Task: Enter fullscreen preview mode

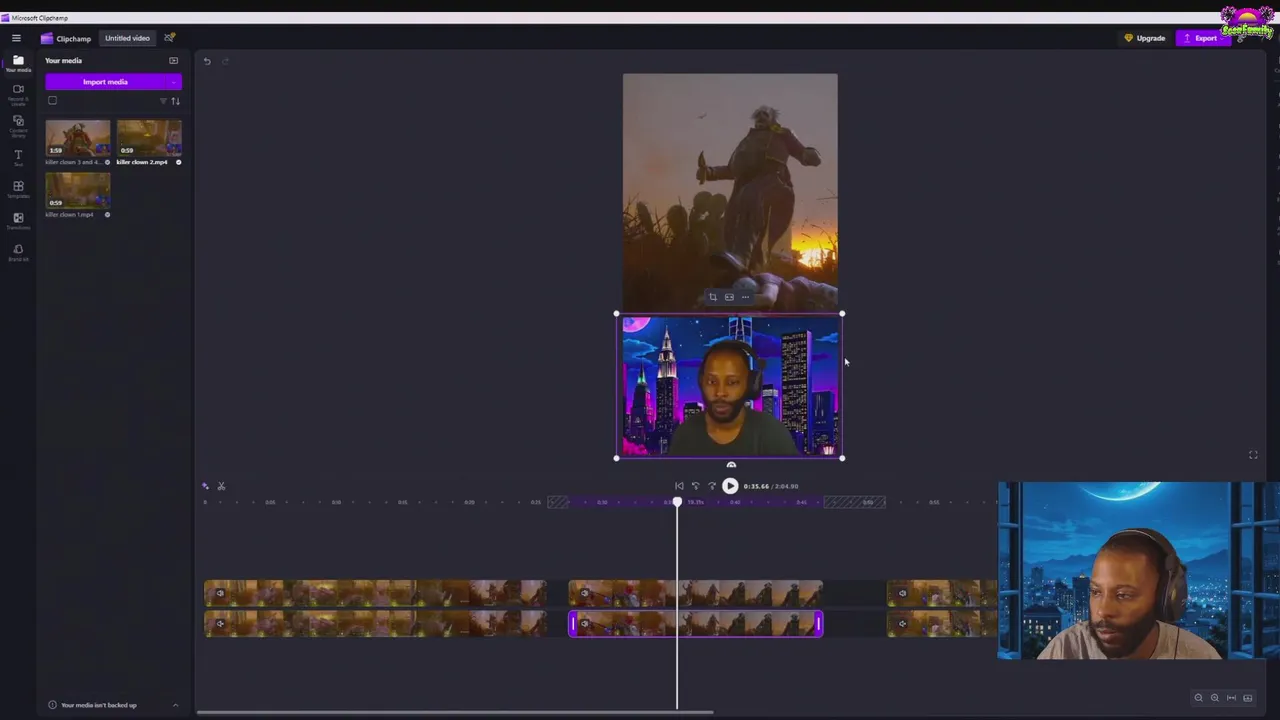Action: click(1253, 455)
